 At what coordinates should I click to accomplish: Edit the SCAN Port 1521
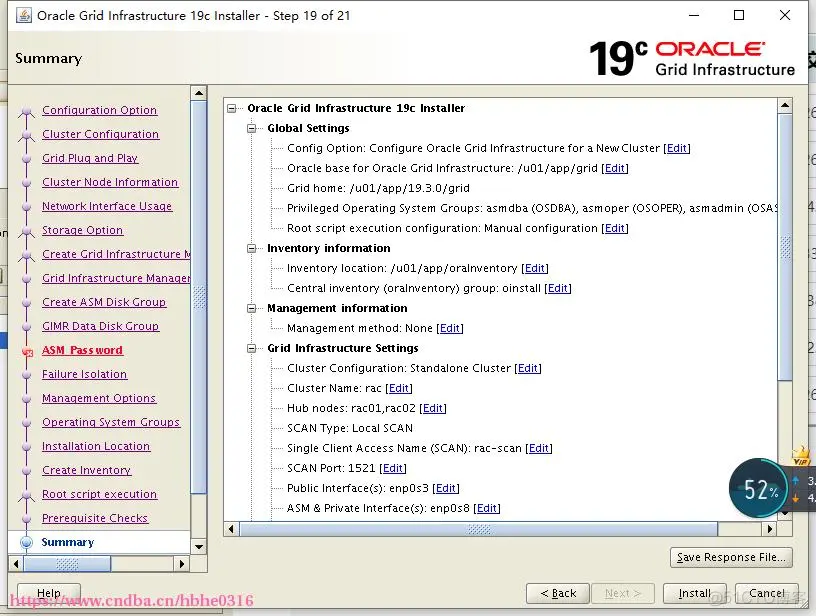click(x=393, y=468)
